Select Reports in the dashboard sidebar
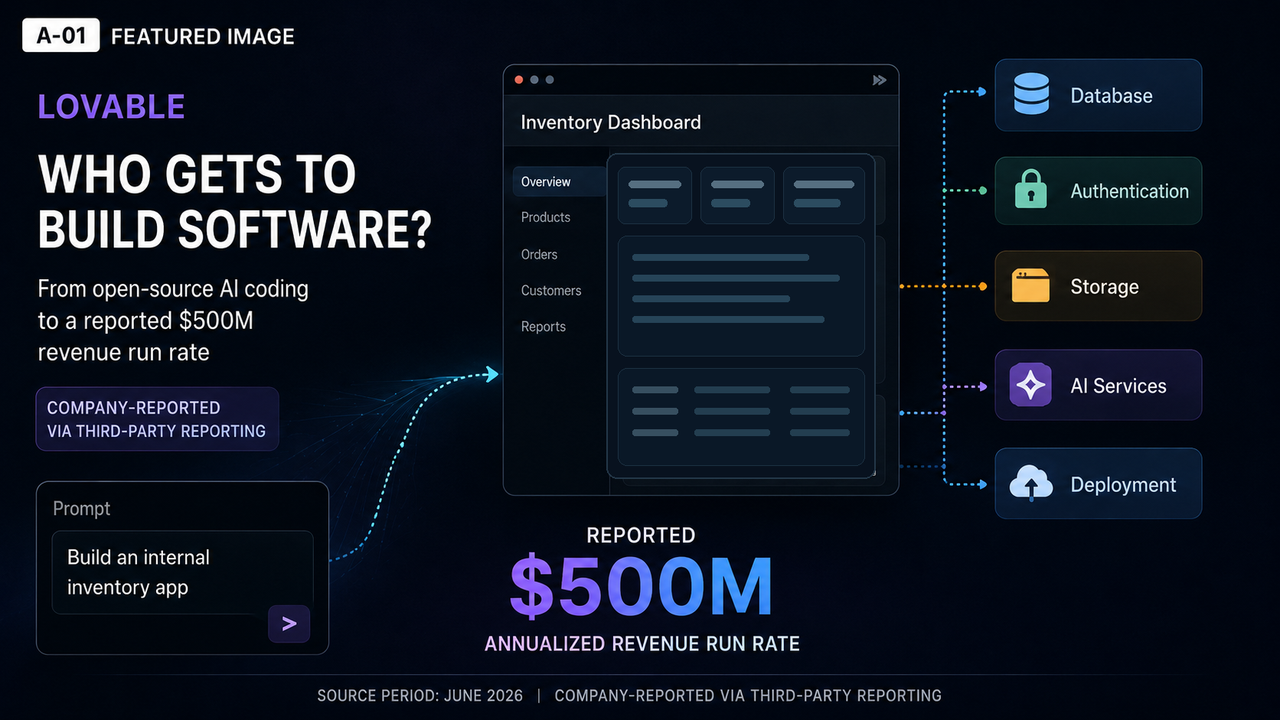 pyautogui.click(x=543, y=326)
